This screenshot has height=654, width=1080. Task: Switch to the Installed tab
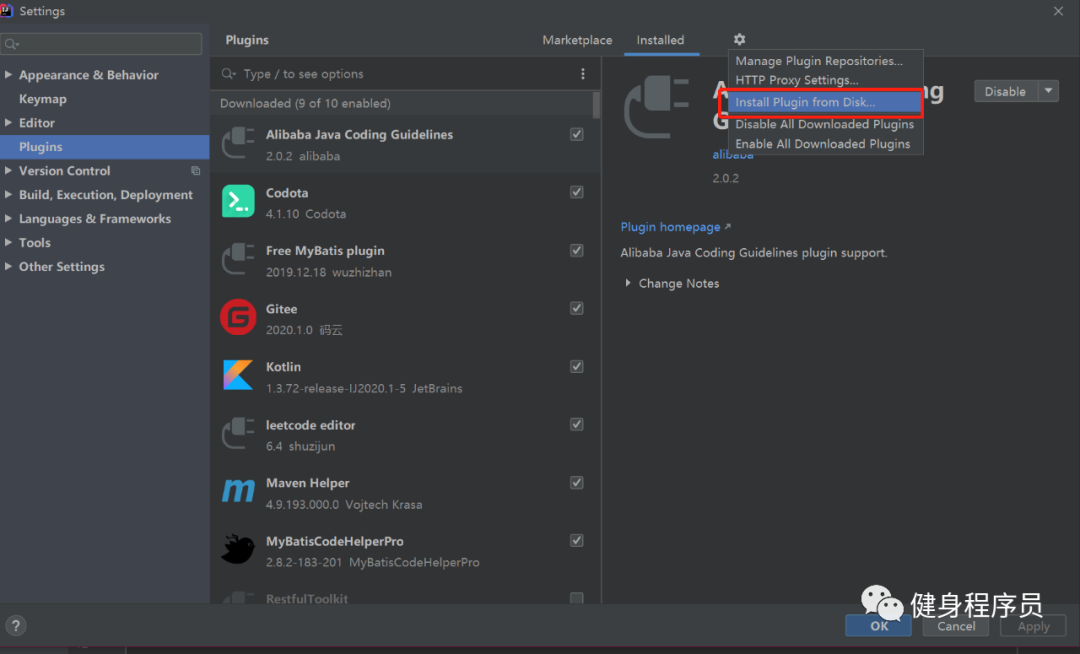pos(660,40)
